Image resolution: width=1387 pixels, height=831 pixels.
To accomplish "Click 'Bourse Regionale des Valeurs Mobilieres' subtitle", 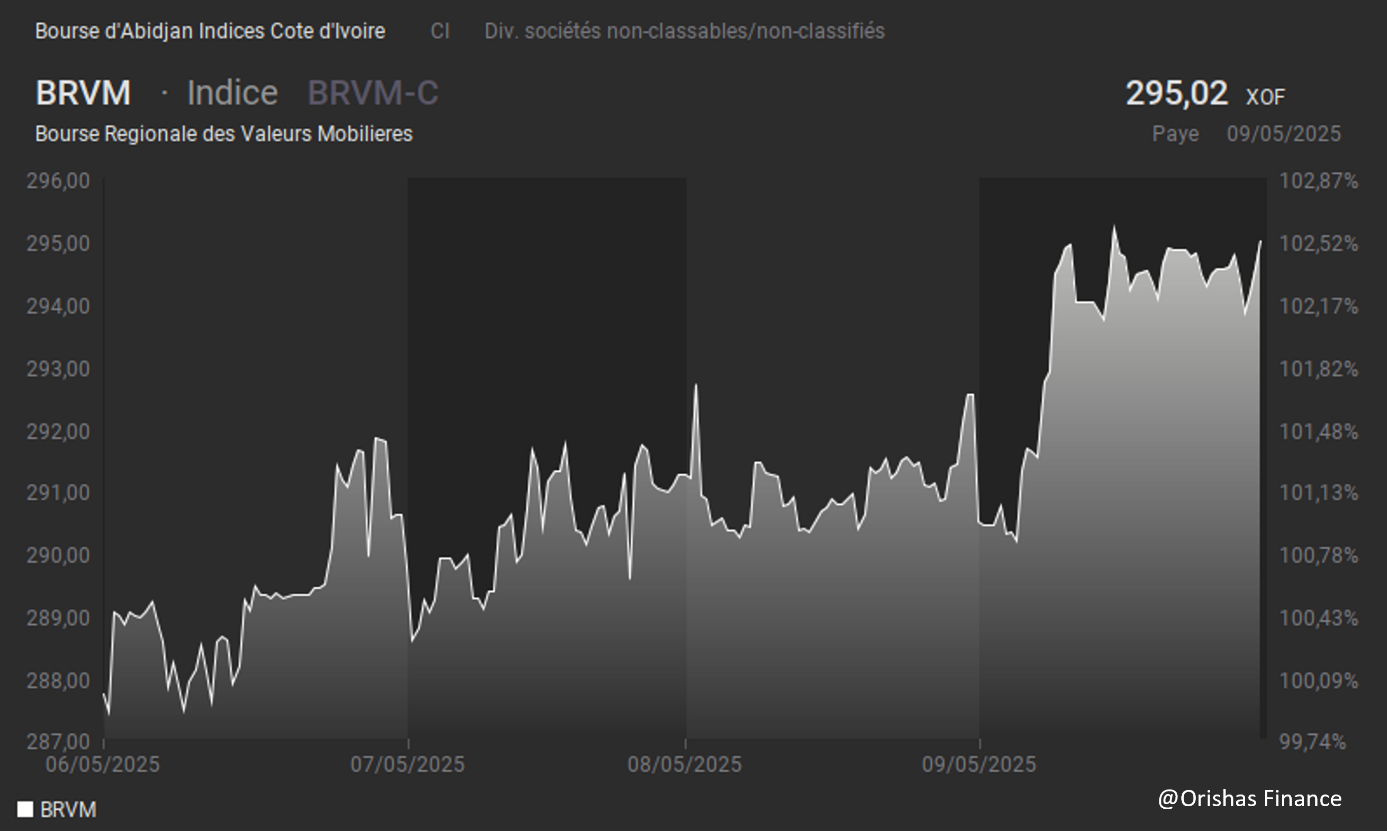I will click(224, 133).
